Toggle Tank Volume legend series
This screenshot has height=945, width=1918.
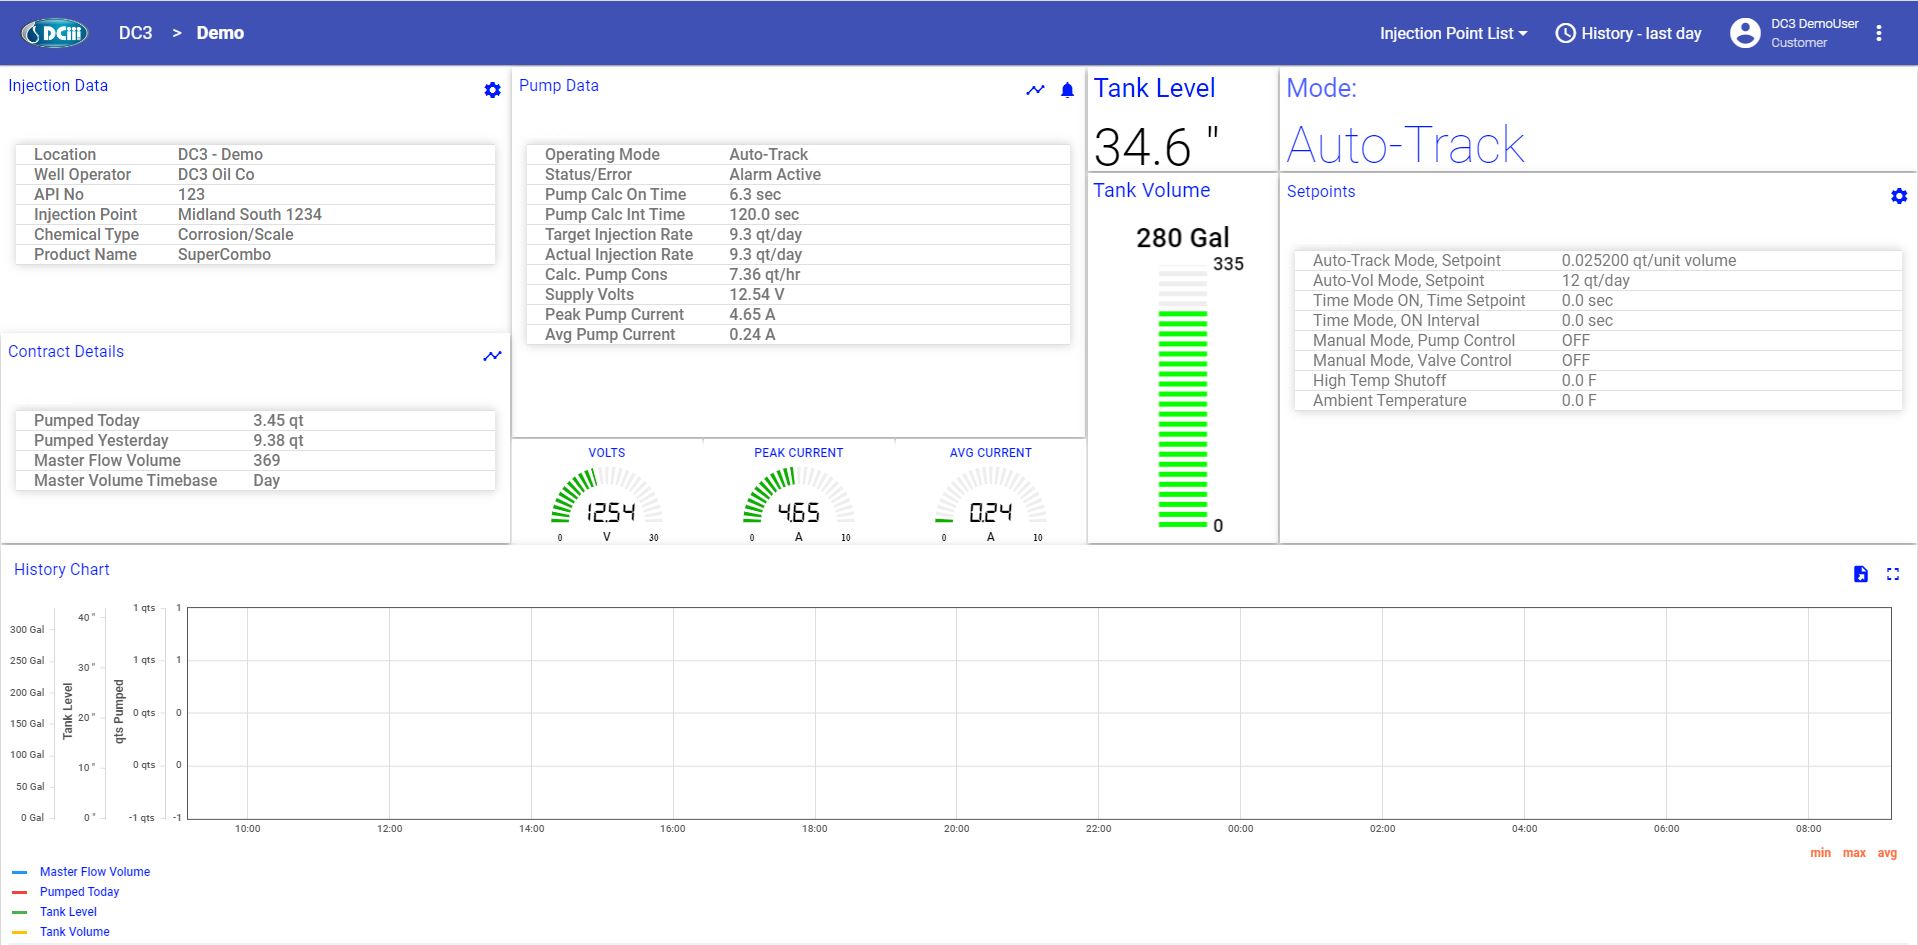74,932
